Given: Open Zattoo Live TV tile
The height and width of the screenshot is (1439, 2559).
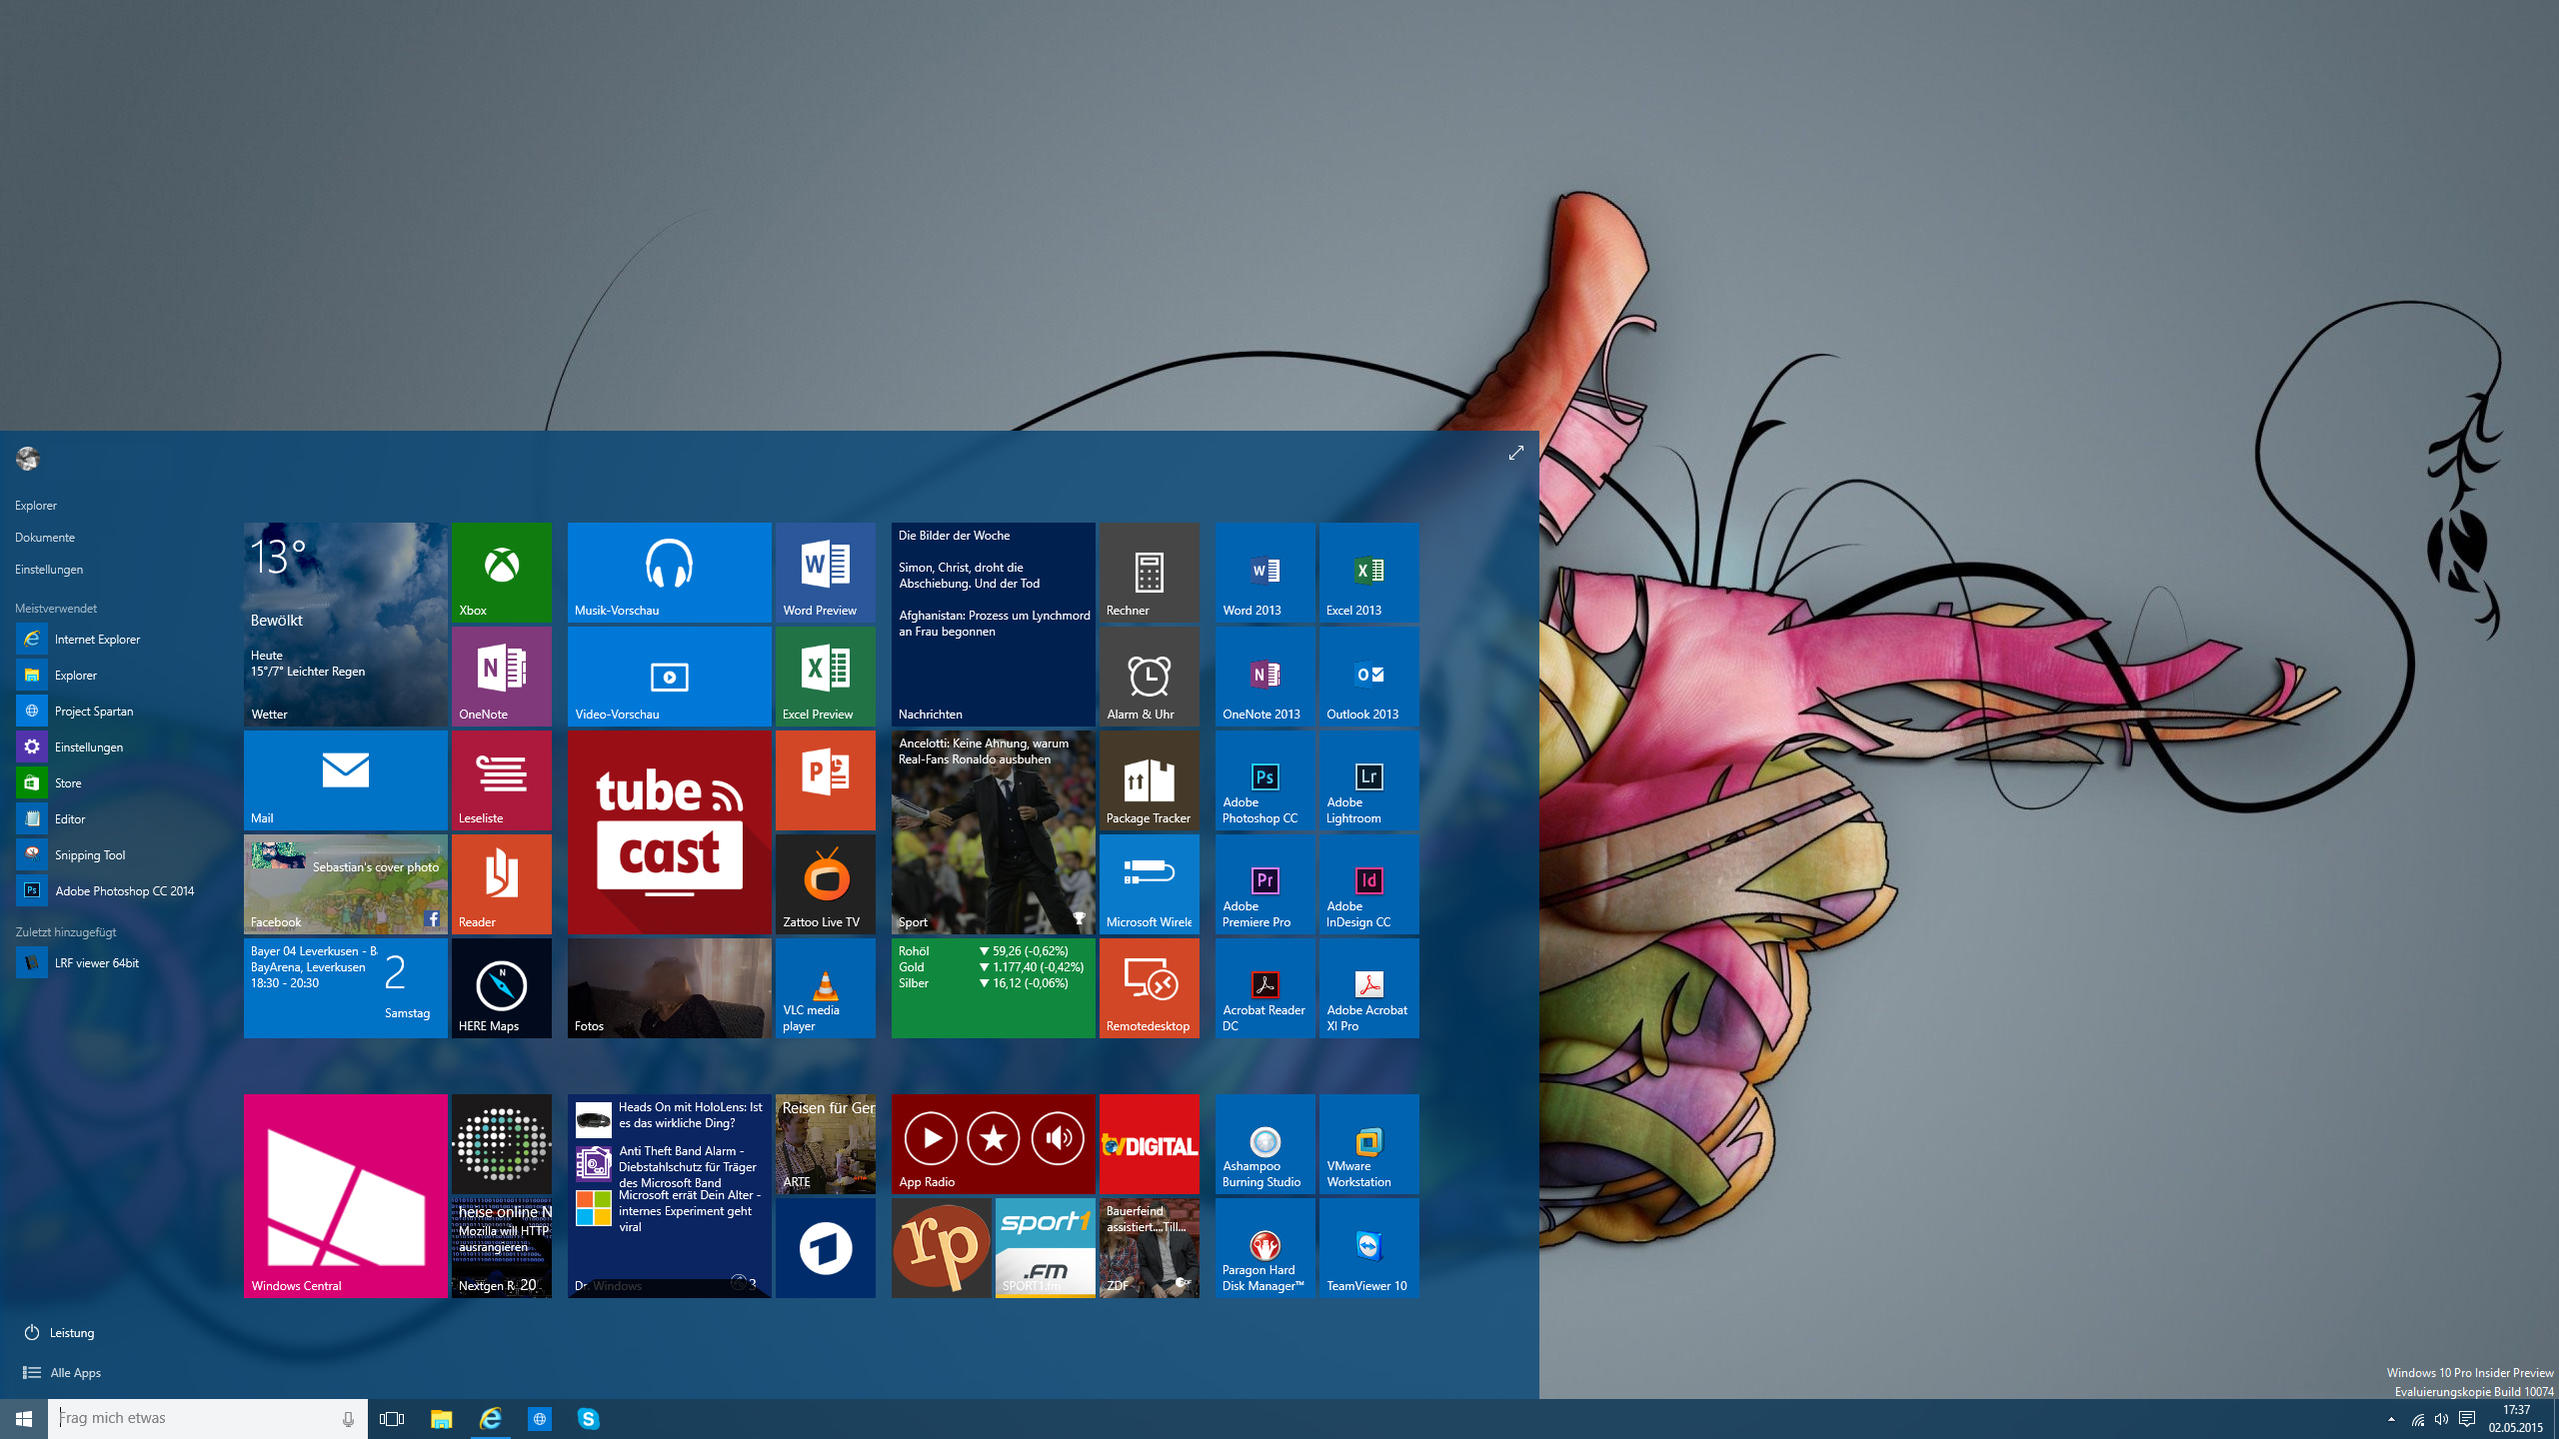Looking at the screenshot, I should (825, 883).
